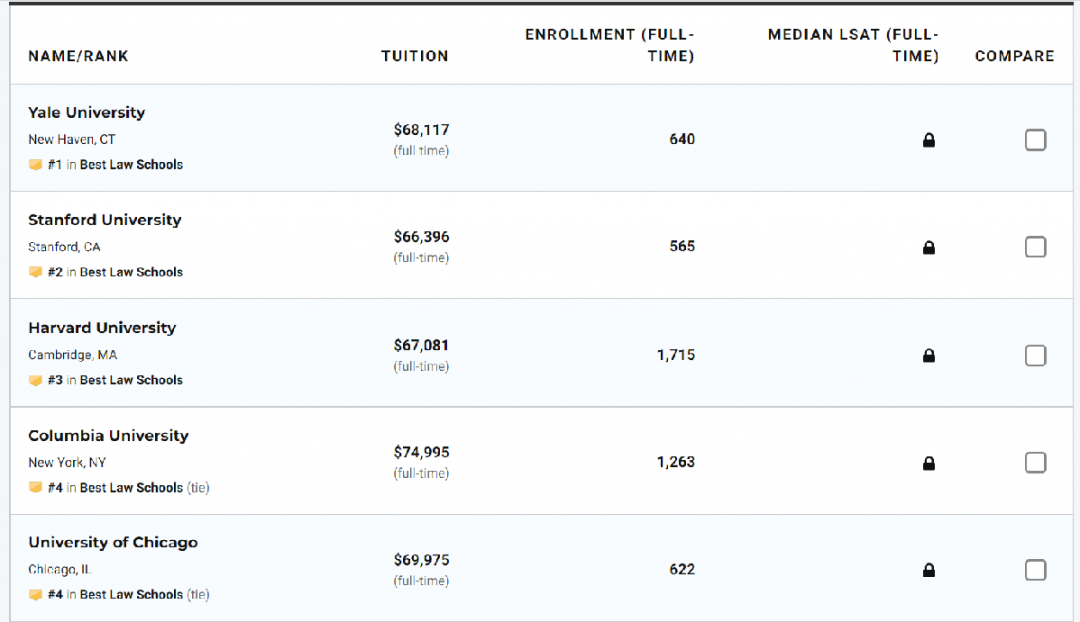Click Columbia's locked median LSAT icon
1080x622 pixels.
point(928,463)
